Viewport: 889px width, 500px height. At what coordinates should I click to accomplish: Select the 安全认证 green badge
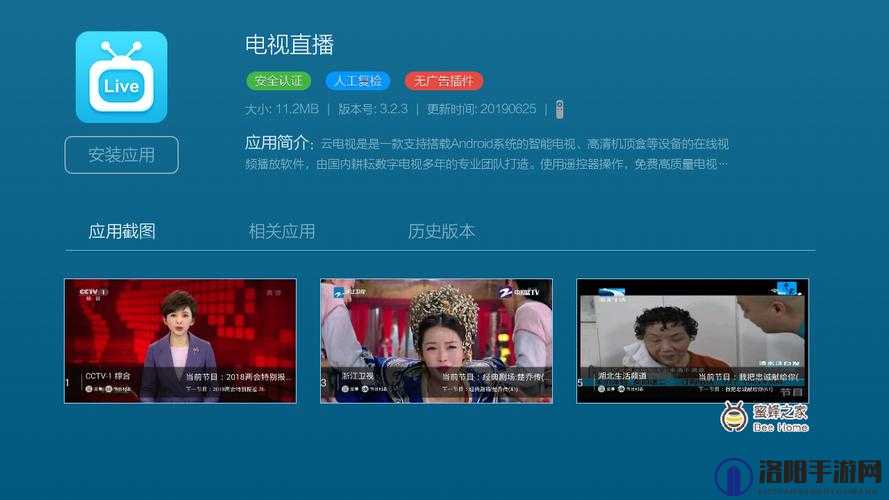pos(278,81)
